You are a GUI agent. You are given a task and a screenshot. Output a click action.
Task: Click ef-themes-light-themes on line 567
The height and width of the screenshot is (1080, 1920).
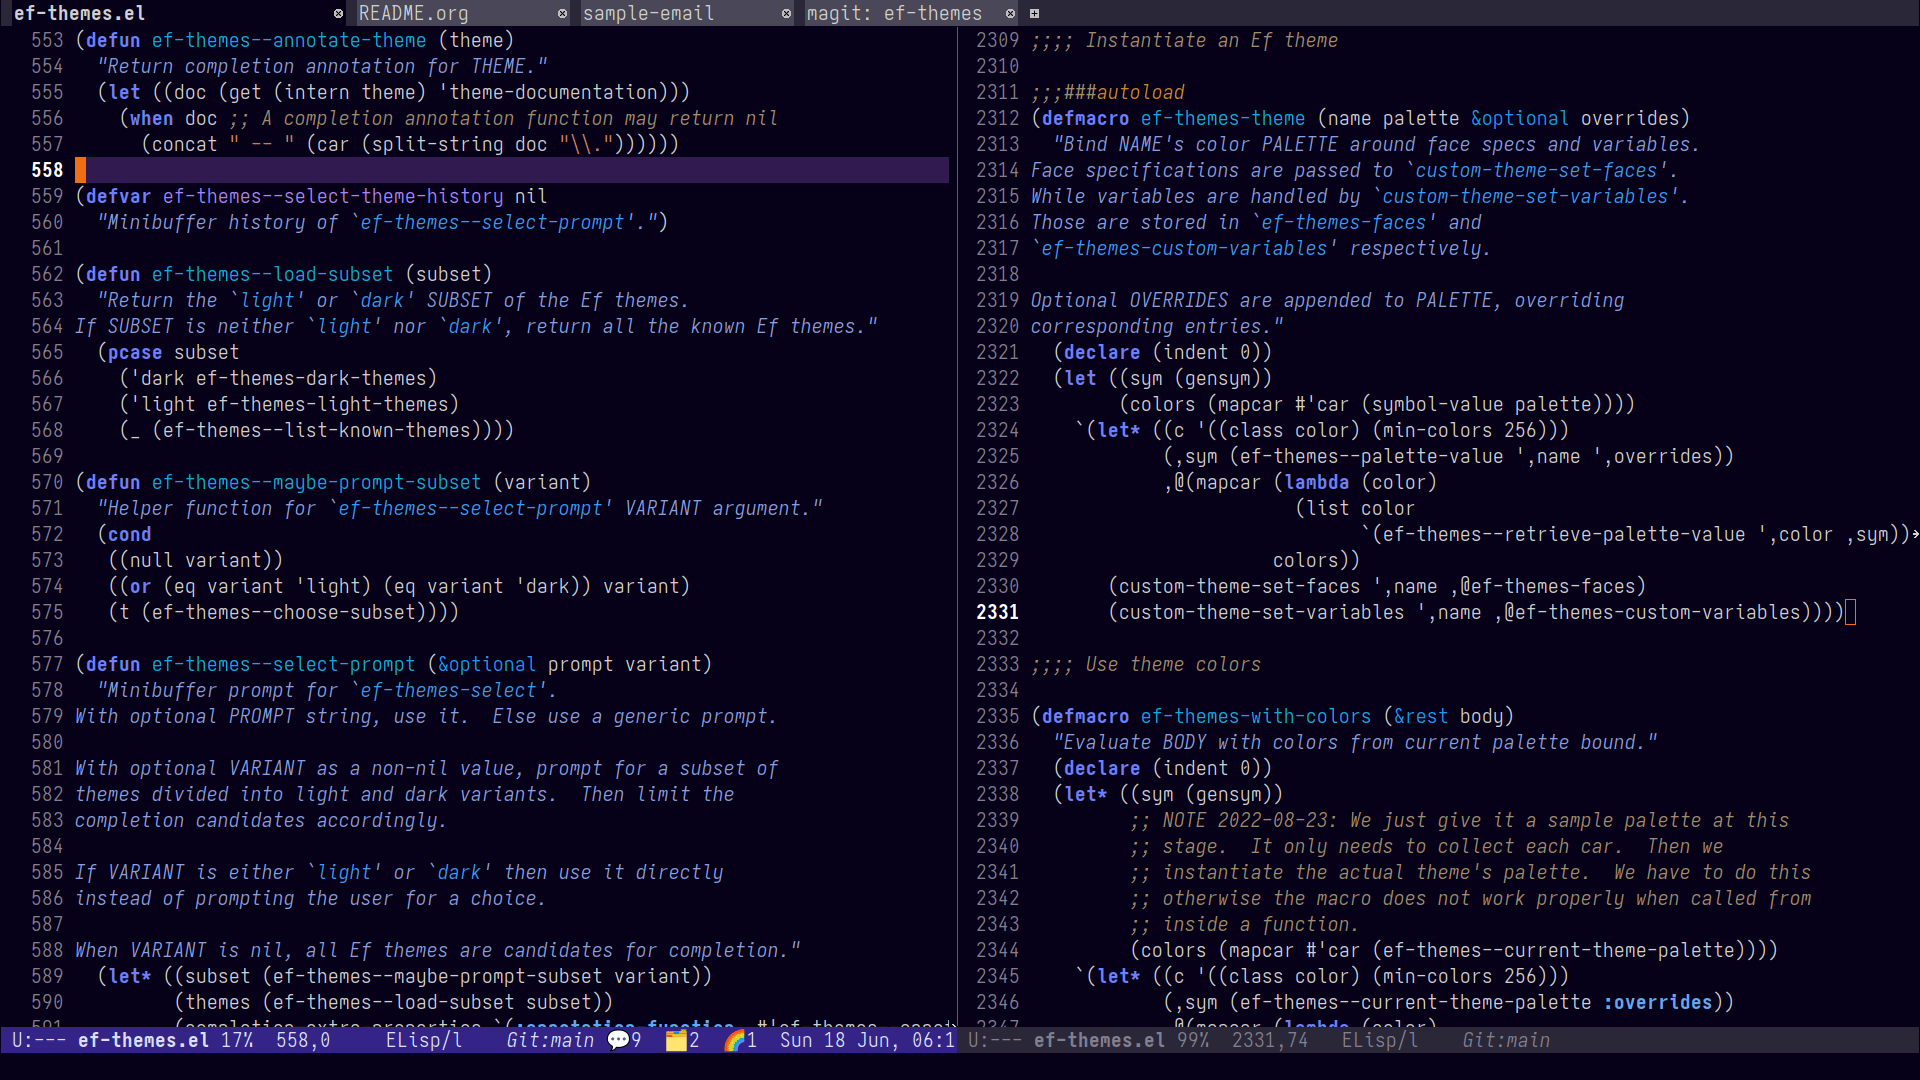(328, 404)
